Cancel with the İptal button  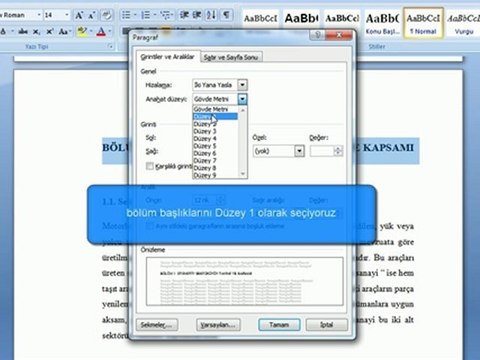coord(327,325)
